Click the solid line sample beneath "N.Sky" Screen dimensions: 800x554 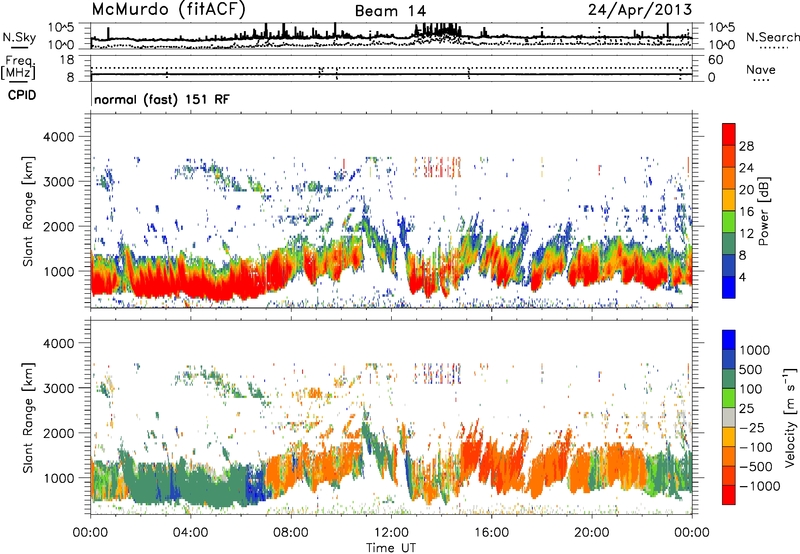19,47
